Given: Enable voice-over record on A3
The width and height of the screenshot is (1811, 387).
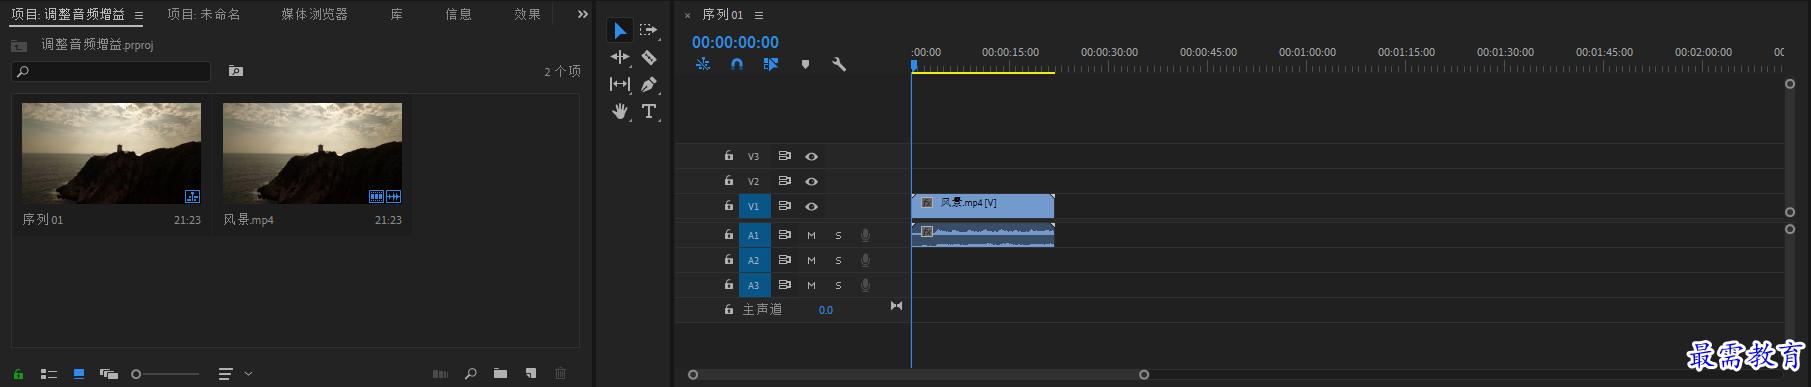Looking at the screenshot, I should 865,285.
